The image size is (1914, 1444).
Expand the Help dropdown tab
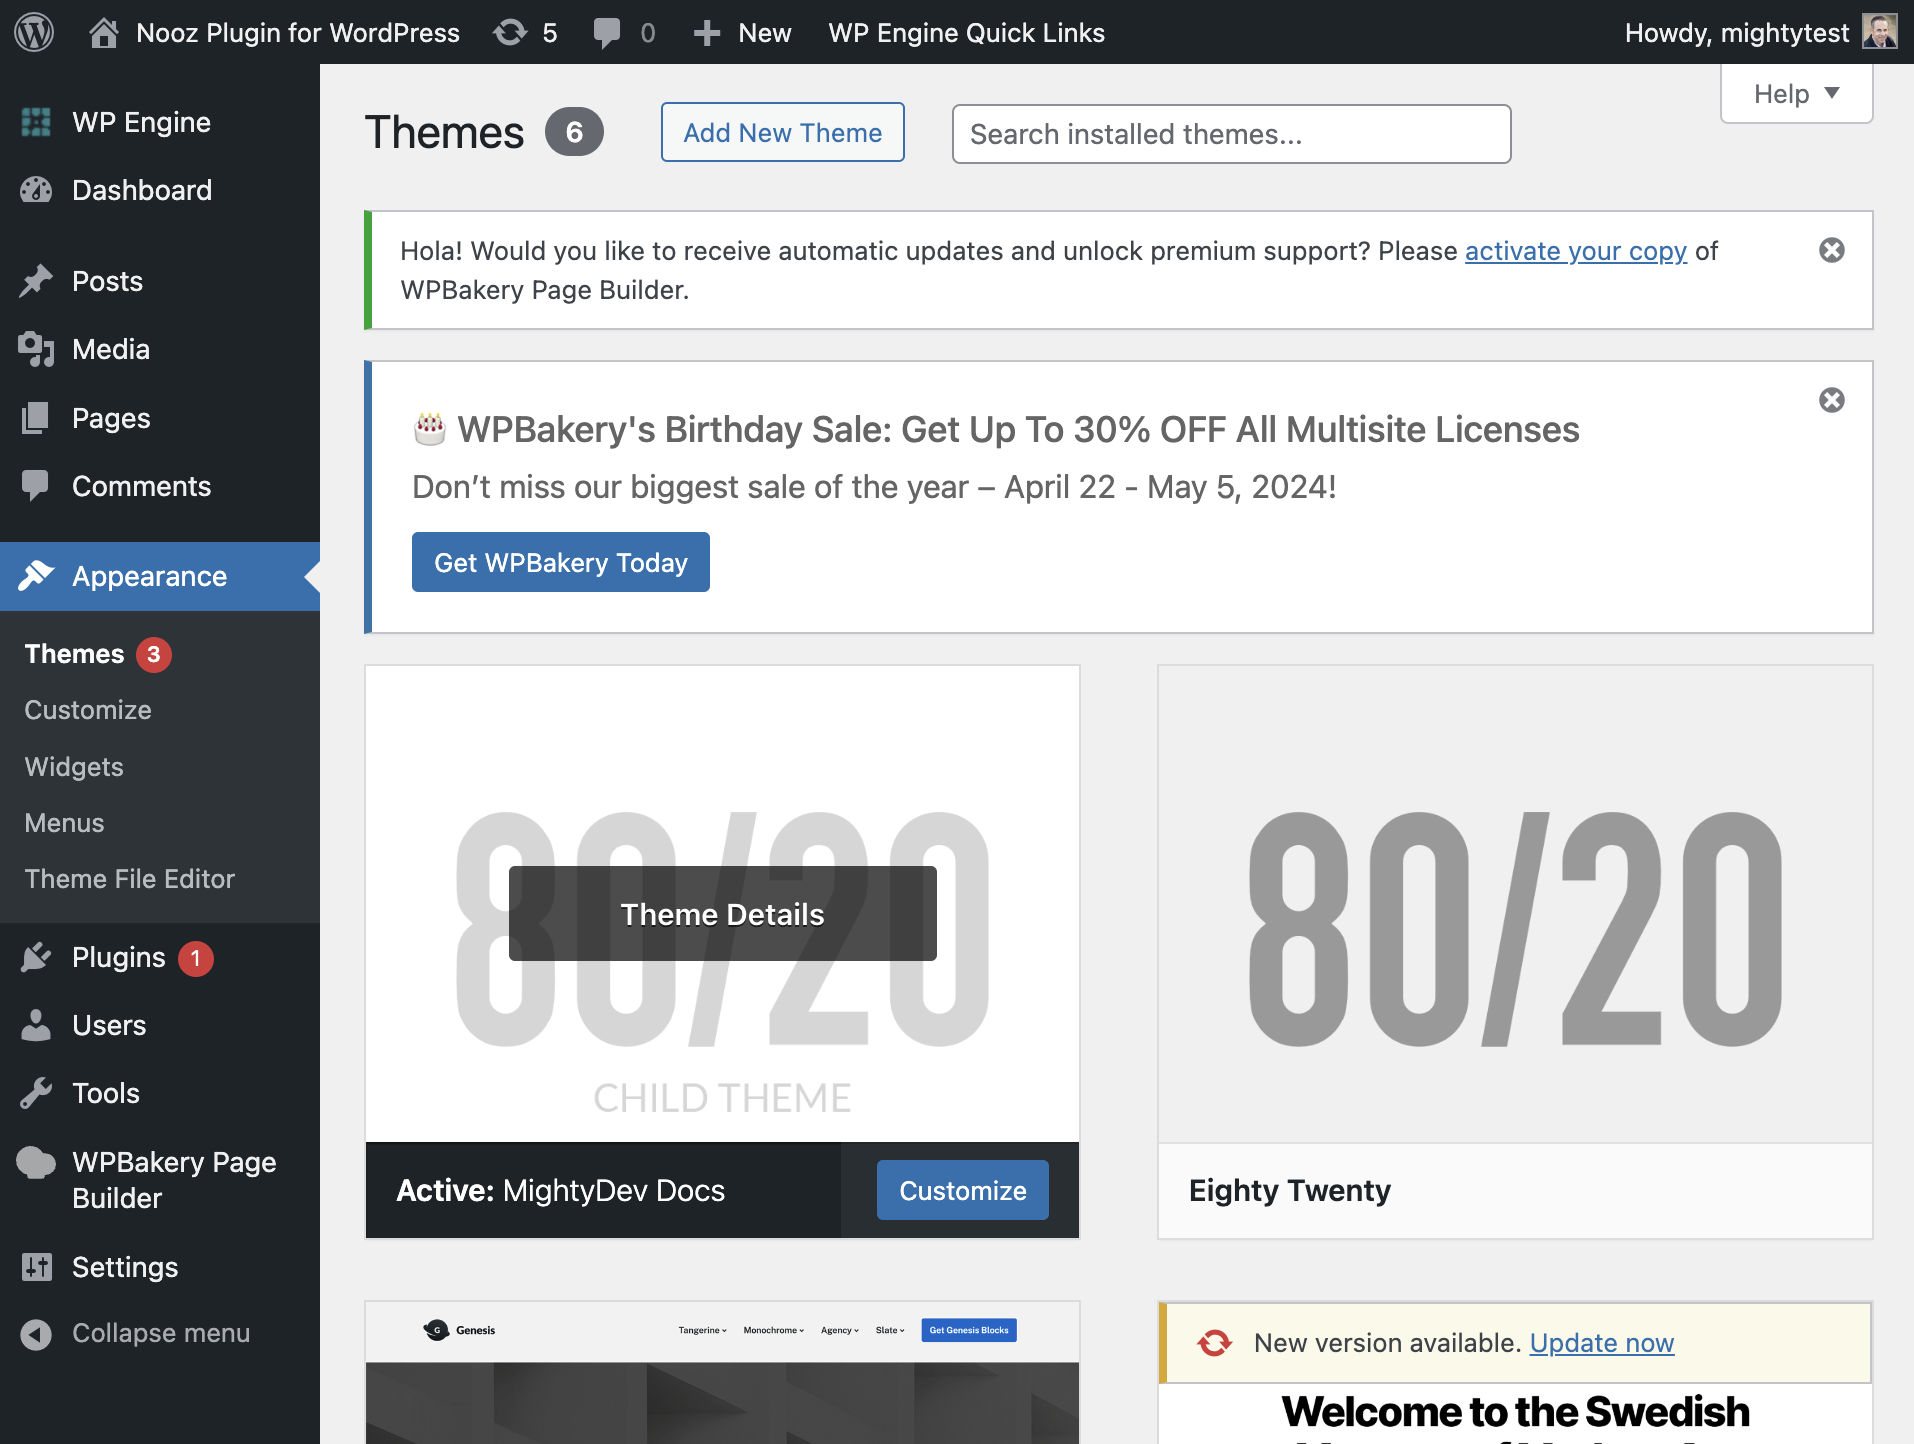(1796, 94)
